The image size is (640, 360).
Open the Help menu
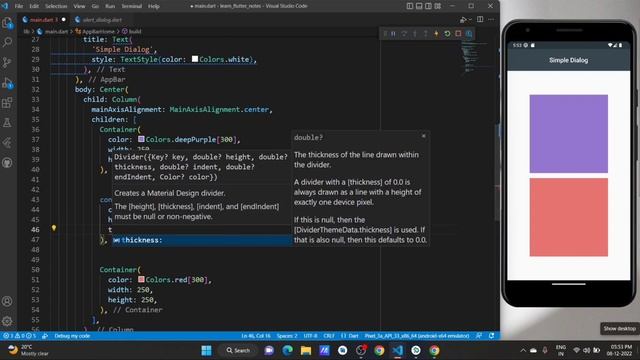153,6
